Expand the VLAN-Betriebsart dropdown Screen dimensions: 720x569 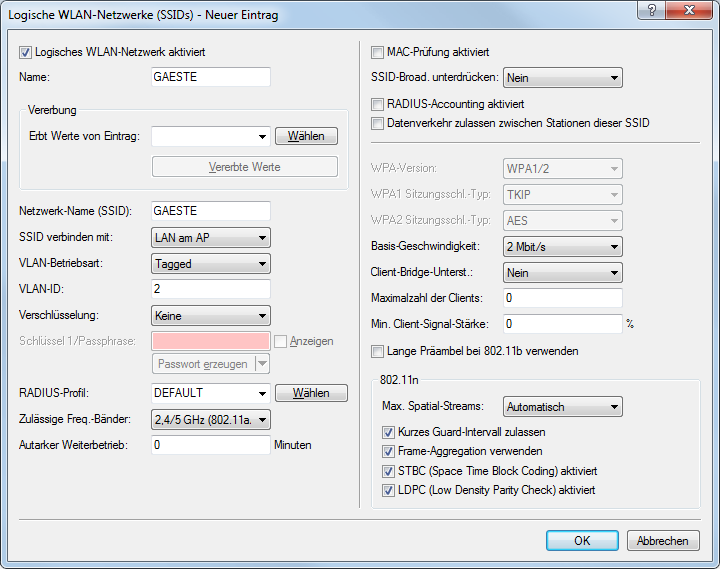pos(211,263)
